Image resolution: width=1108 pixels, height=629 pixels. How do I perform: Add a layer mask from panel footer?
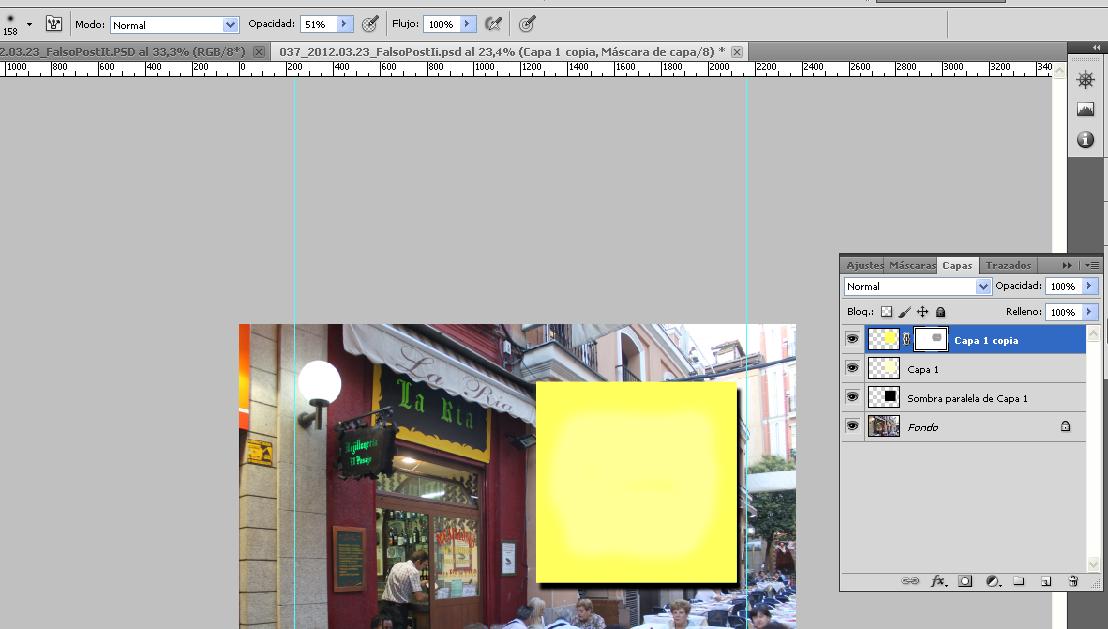coord(965,581)
